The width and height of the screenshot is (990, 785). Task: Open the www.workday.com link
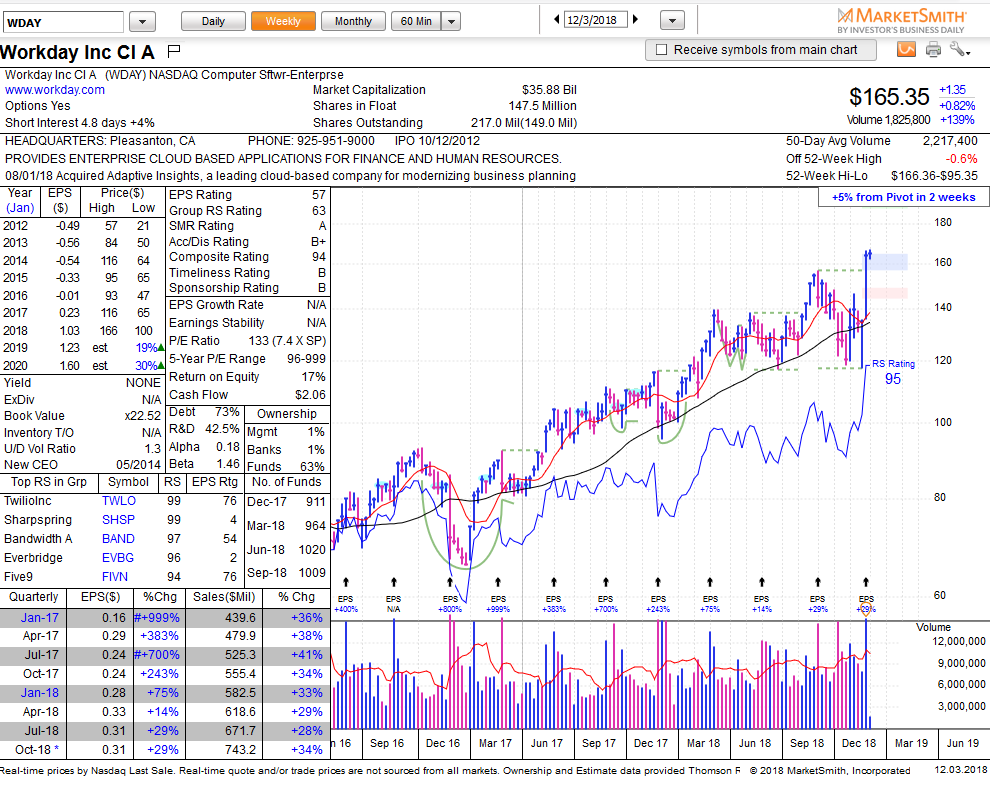point(55,90)
